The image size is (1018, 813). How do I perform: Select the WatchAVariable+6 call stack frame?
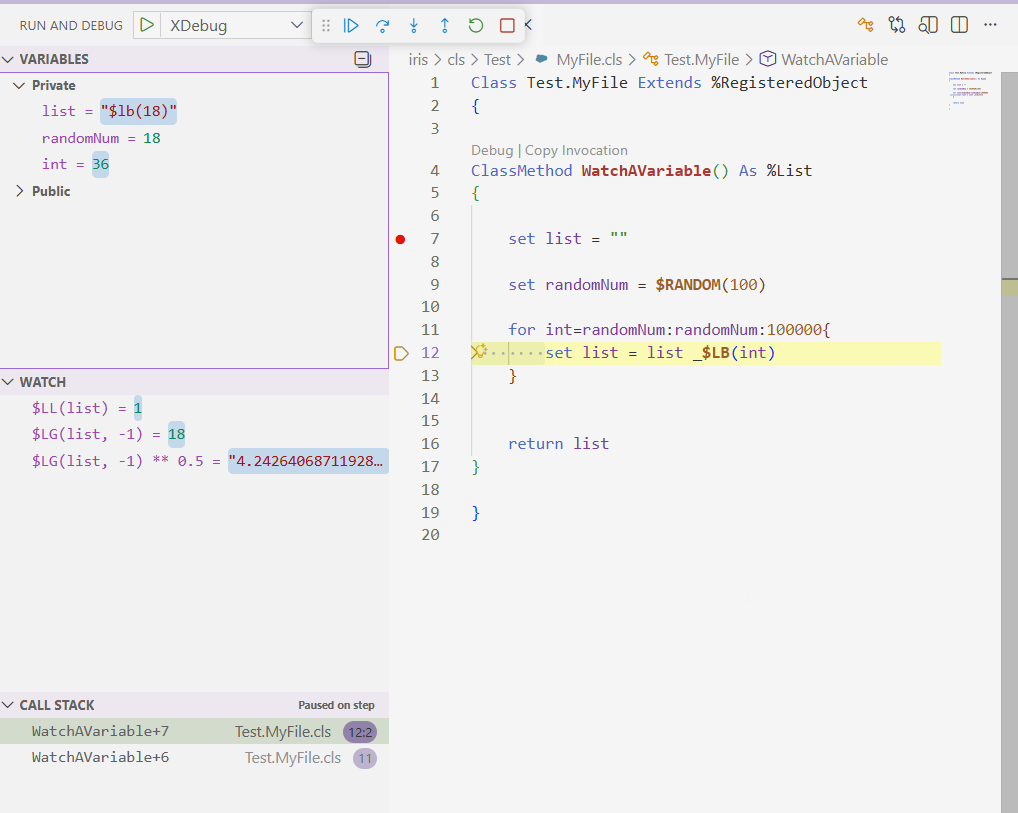click(x=100, y=758)
